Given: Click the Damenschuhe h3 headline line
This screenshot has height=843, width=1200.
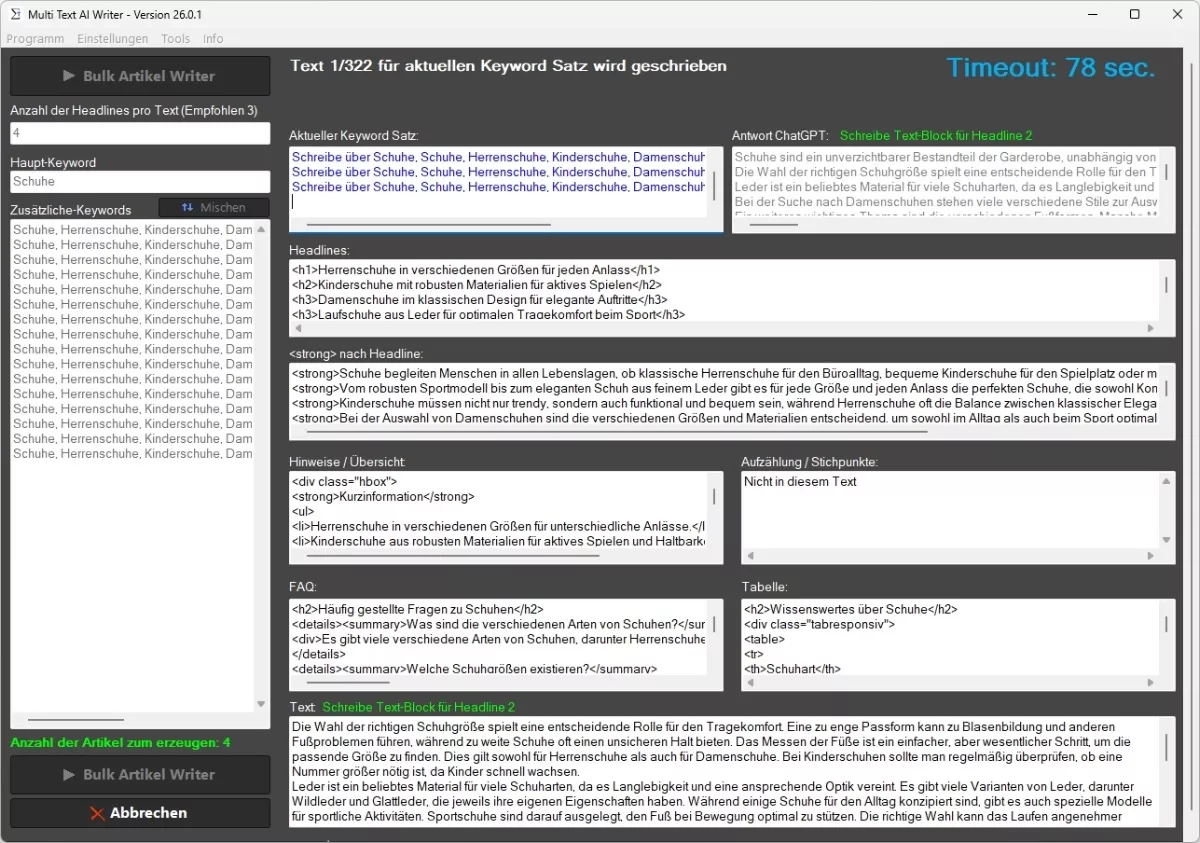Looking at the screenshot, I should tap(480, 300).
